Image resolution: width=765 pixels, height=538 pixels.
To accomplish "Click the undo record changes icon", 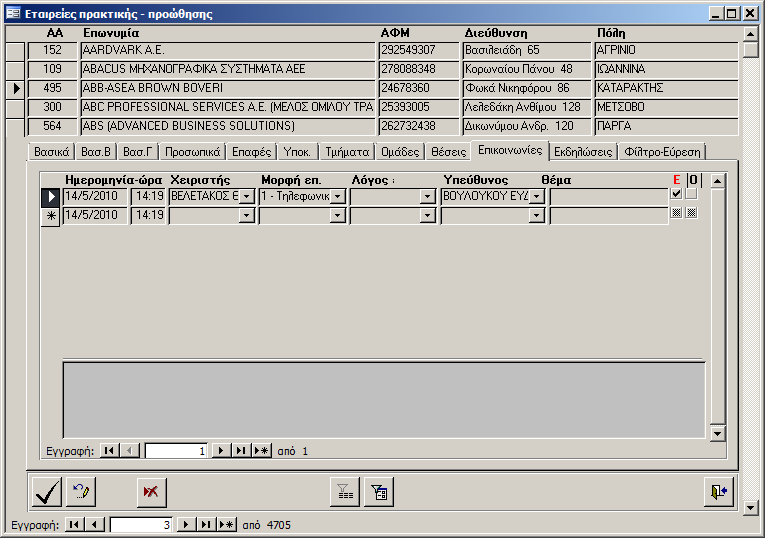I will (80, 492).
